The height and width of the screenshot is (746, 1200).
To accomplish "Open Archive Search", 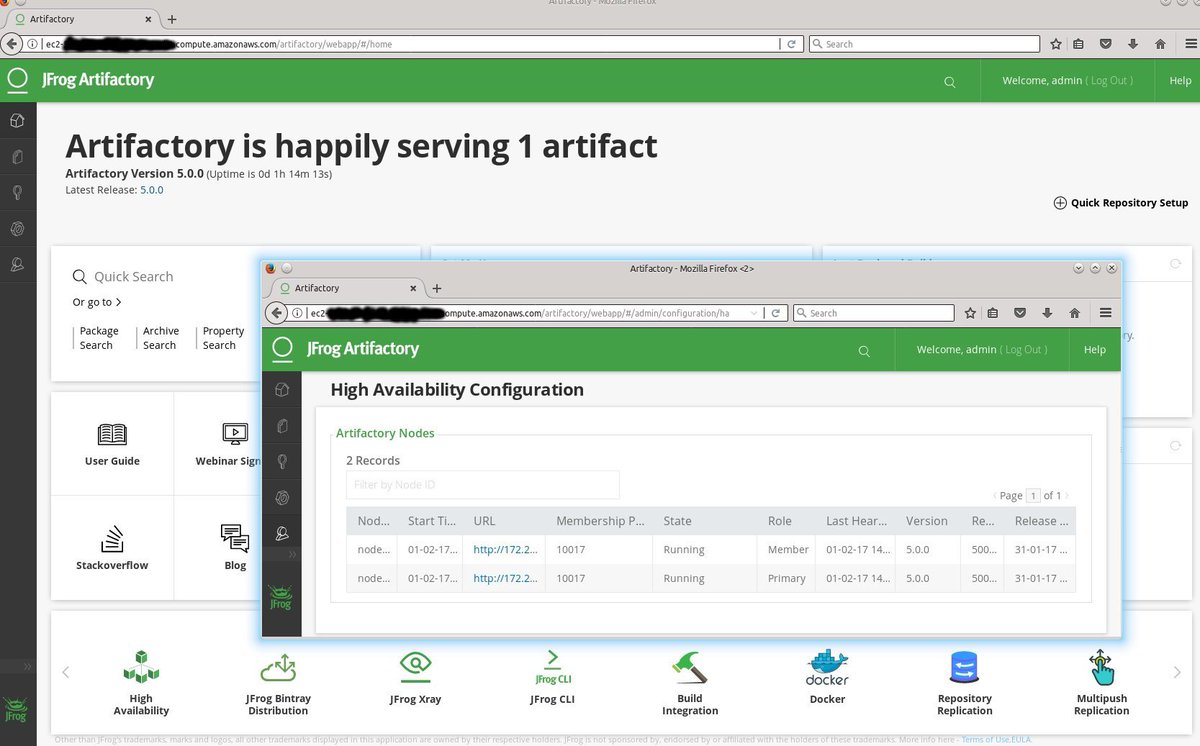I will coord(160,338).
